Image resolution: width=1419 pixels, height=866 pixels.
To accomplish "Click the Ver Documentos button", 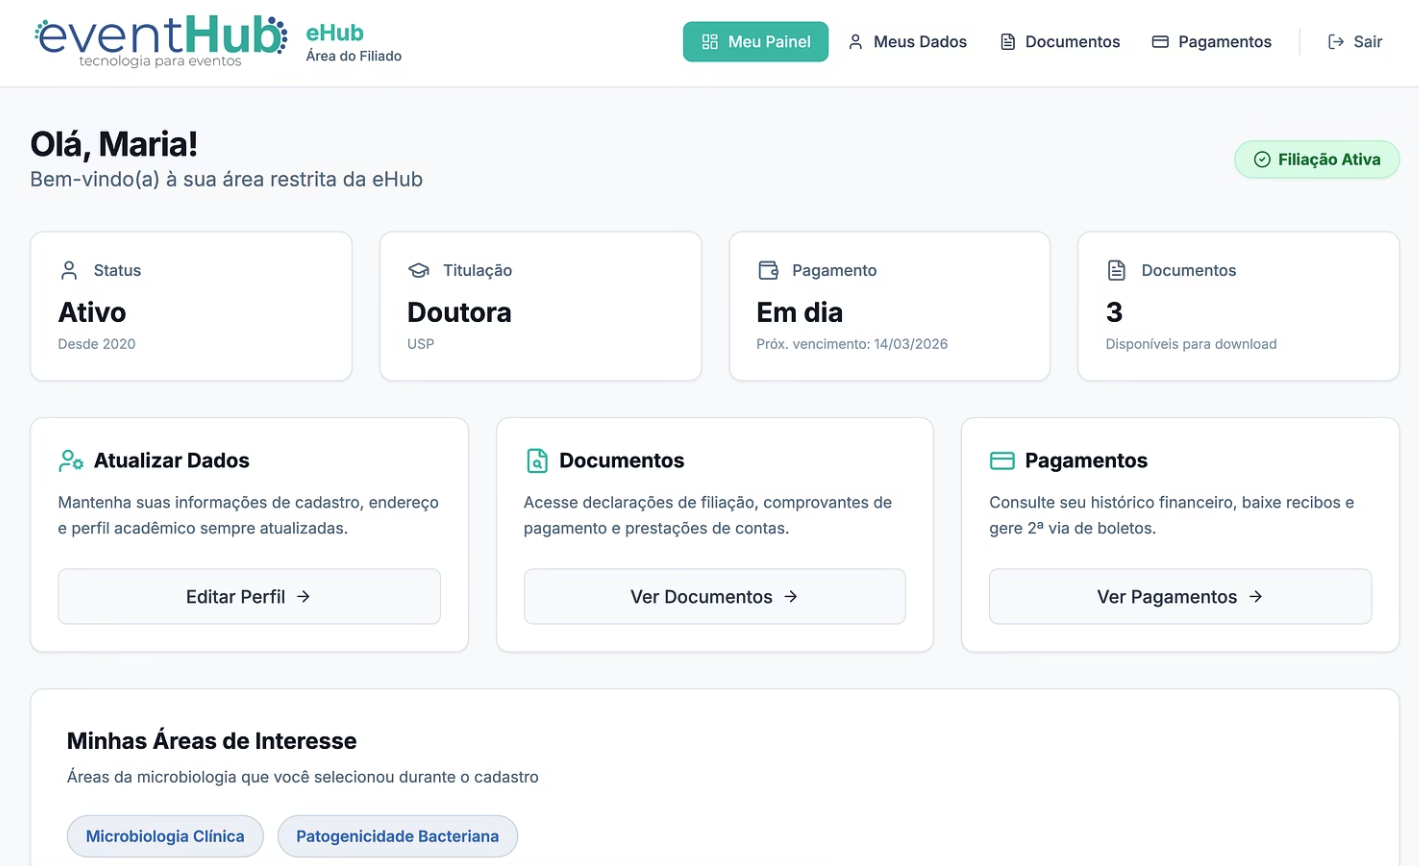I will click(713, 596).
